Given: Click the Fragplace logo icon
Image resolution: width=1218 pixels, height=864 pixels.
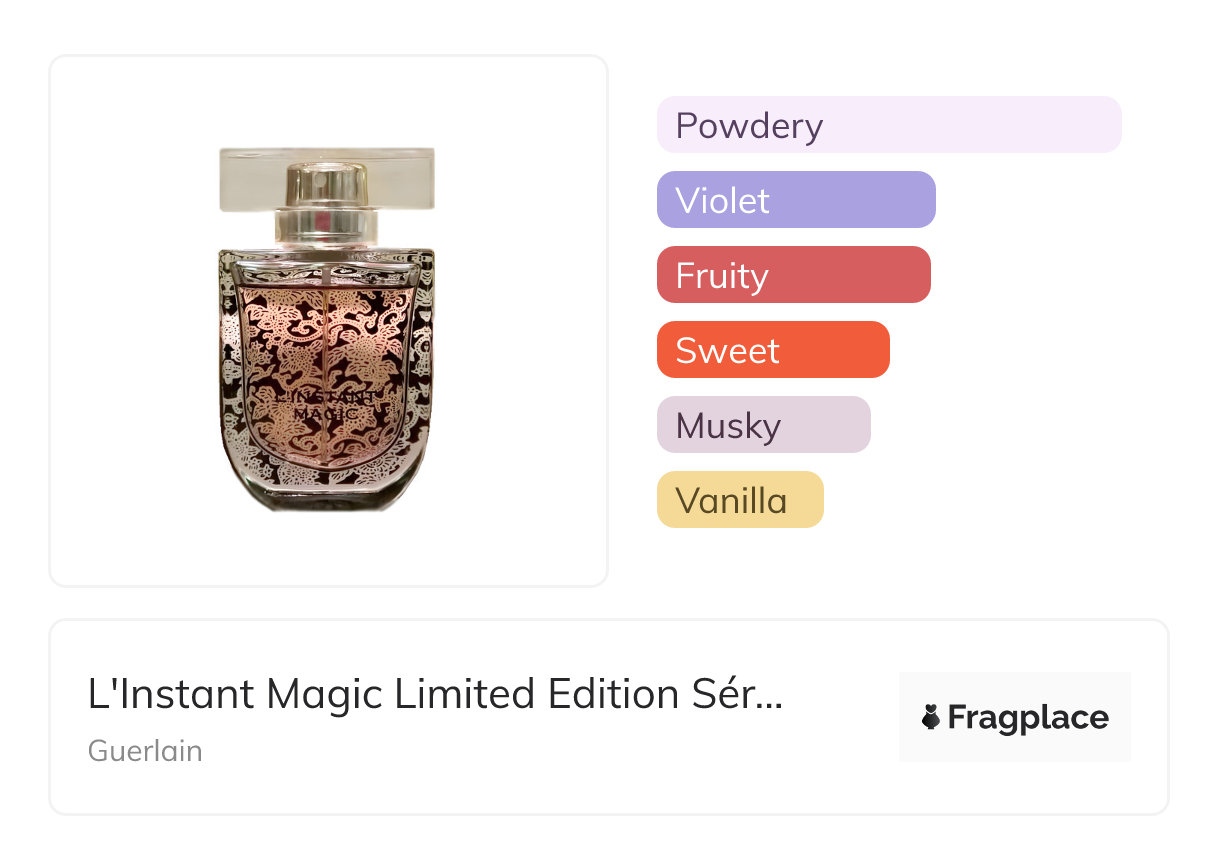Looking at the screenshot, I should pos(931,717).
